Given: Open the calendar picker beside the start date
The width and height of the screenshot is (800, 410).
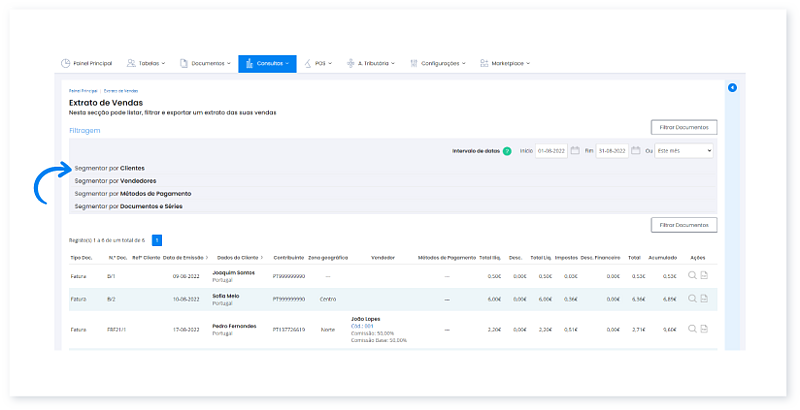Looking at the screenshot, I should point(577,150).
